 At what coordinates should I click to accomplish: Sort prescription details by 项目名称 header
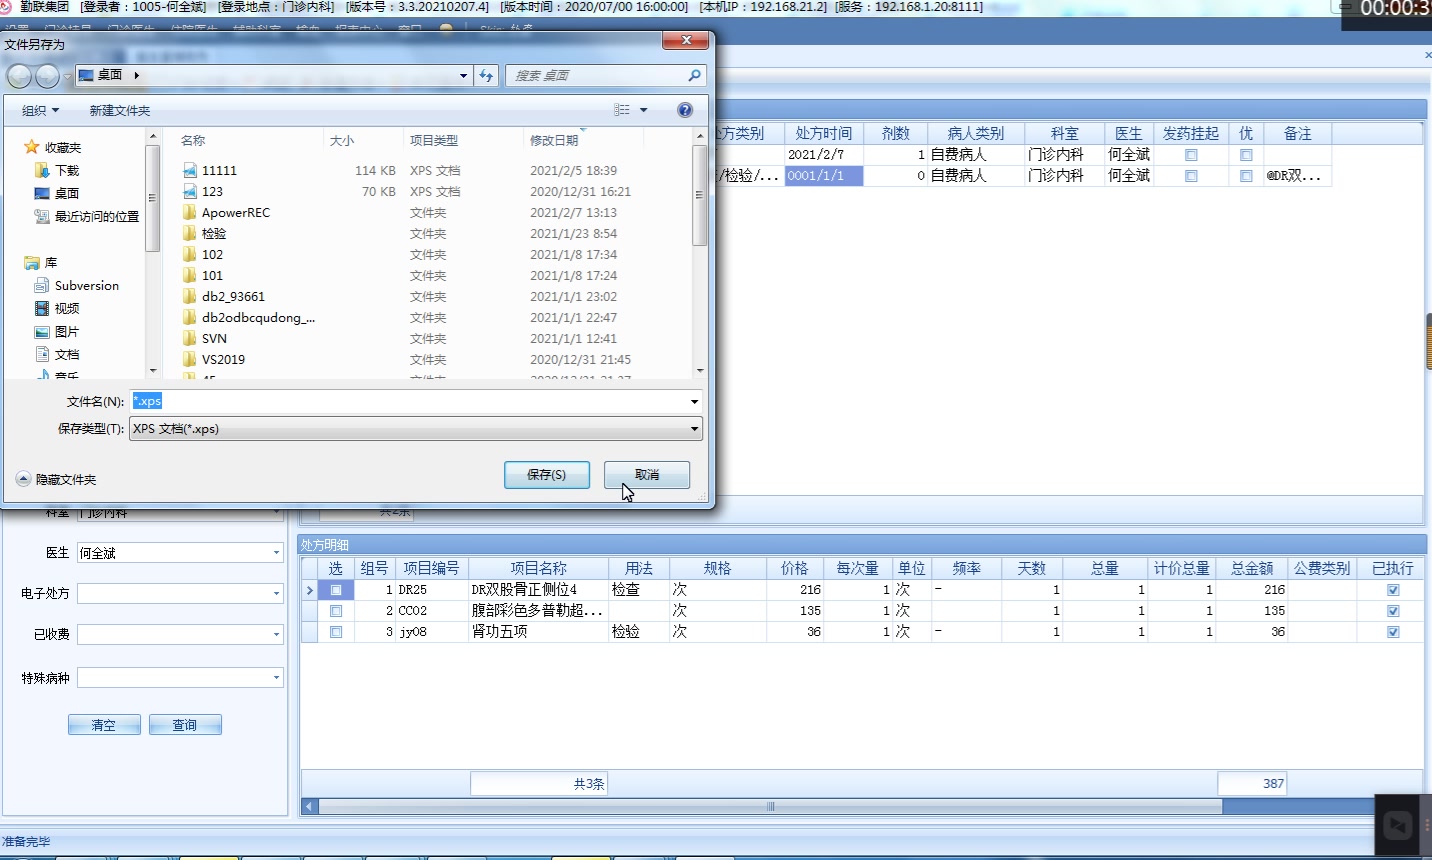click(538, 568)
